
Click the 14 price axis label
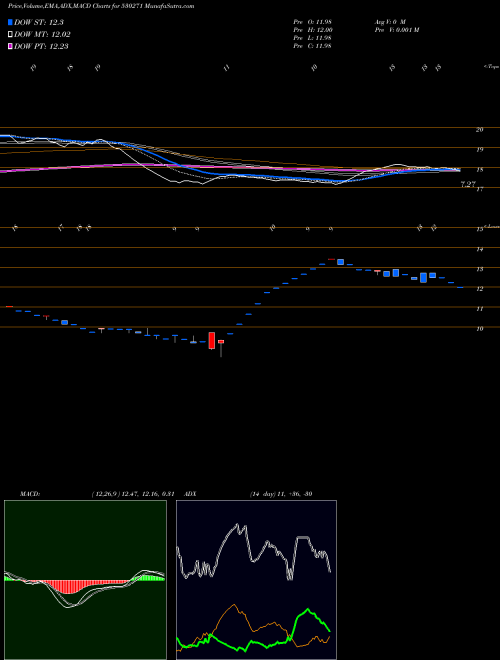479,249
